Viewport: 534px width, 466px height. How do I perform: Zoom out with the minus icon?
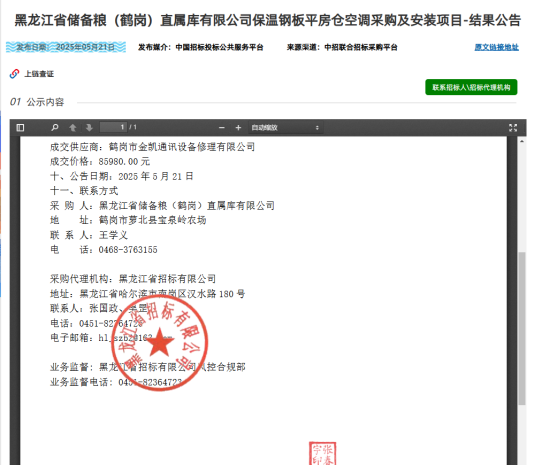tap(222, 128)
